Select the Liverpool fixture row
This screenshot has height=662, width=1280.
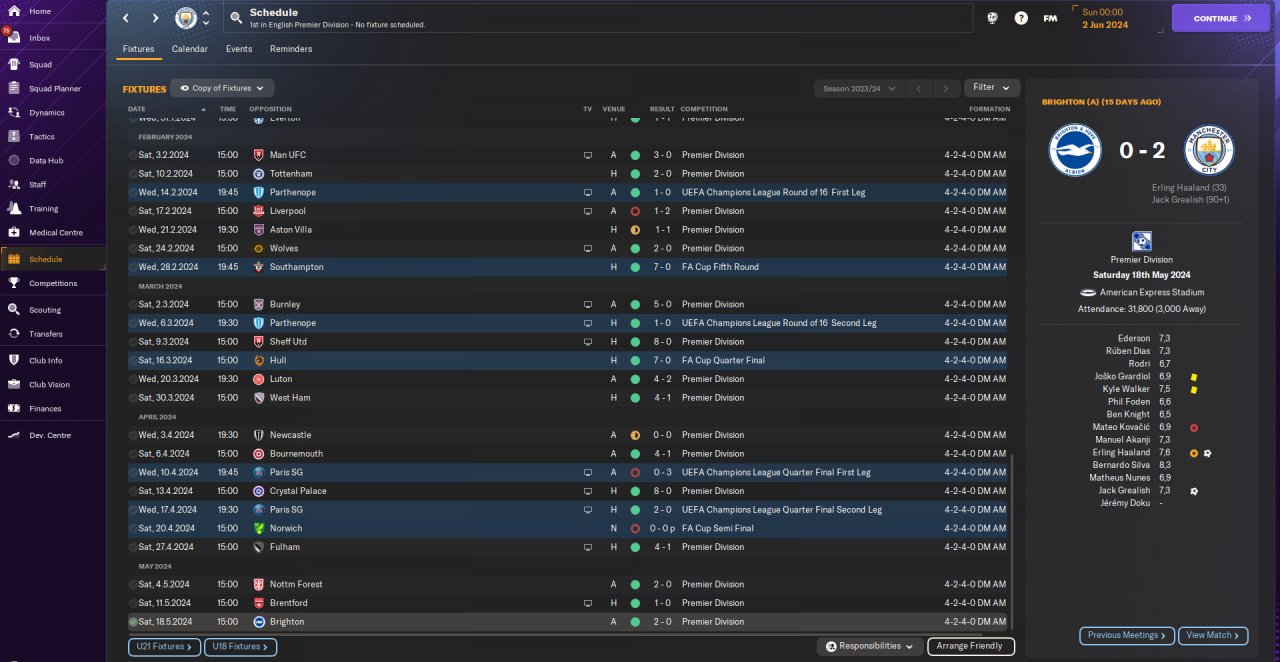pos(567,211)
